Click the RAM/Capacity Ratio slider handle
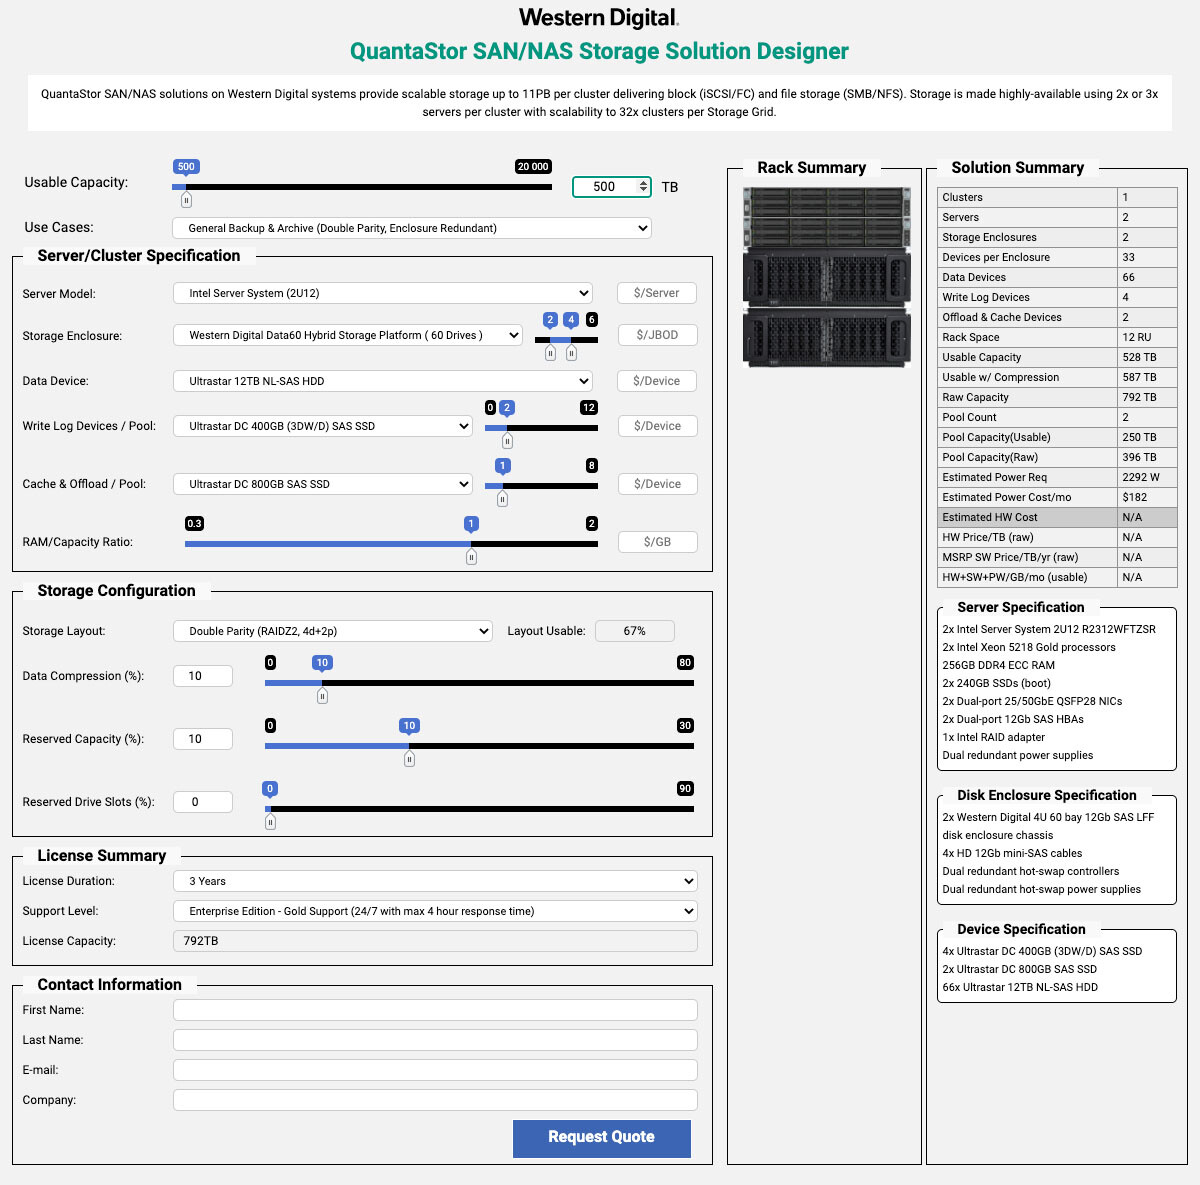Viewport: 1200px width, 1185px height. tap(471, 557)
